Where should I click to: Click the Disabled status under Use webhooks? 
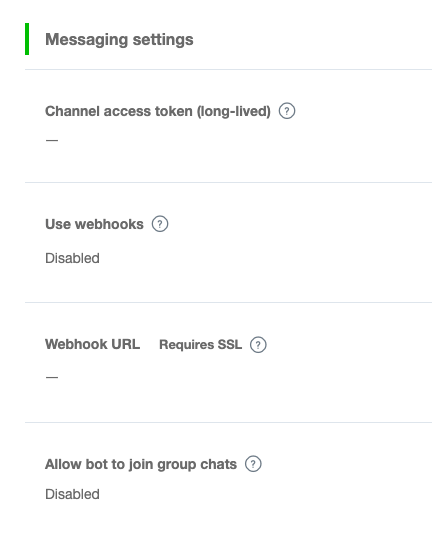[72, 258]
